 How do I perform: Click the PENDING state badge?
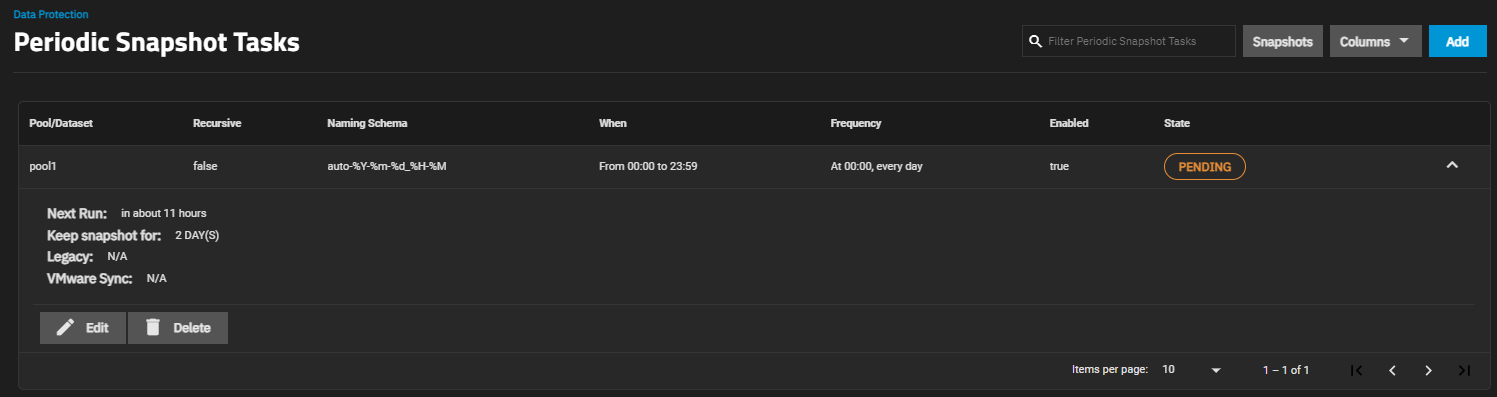[1204, 167]
